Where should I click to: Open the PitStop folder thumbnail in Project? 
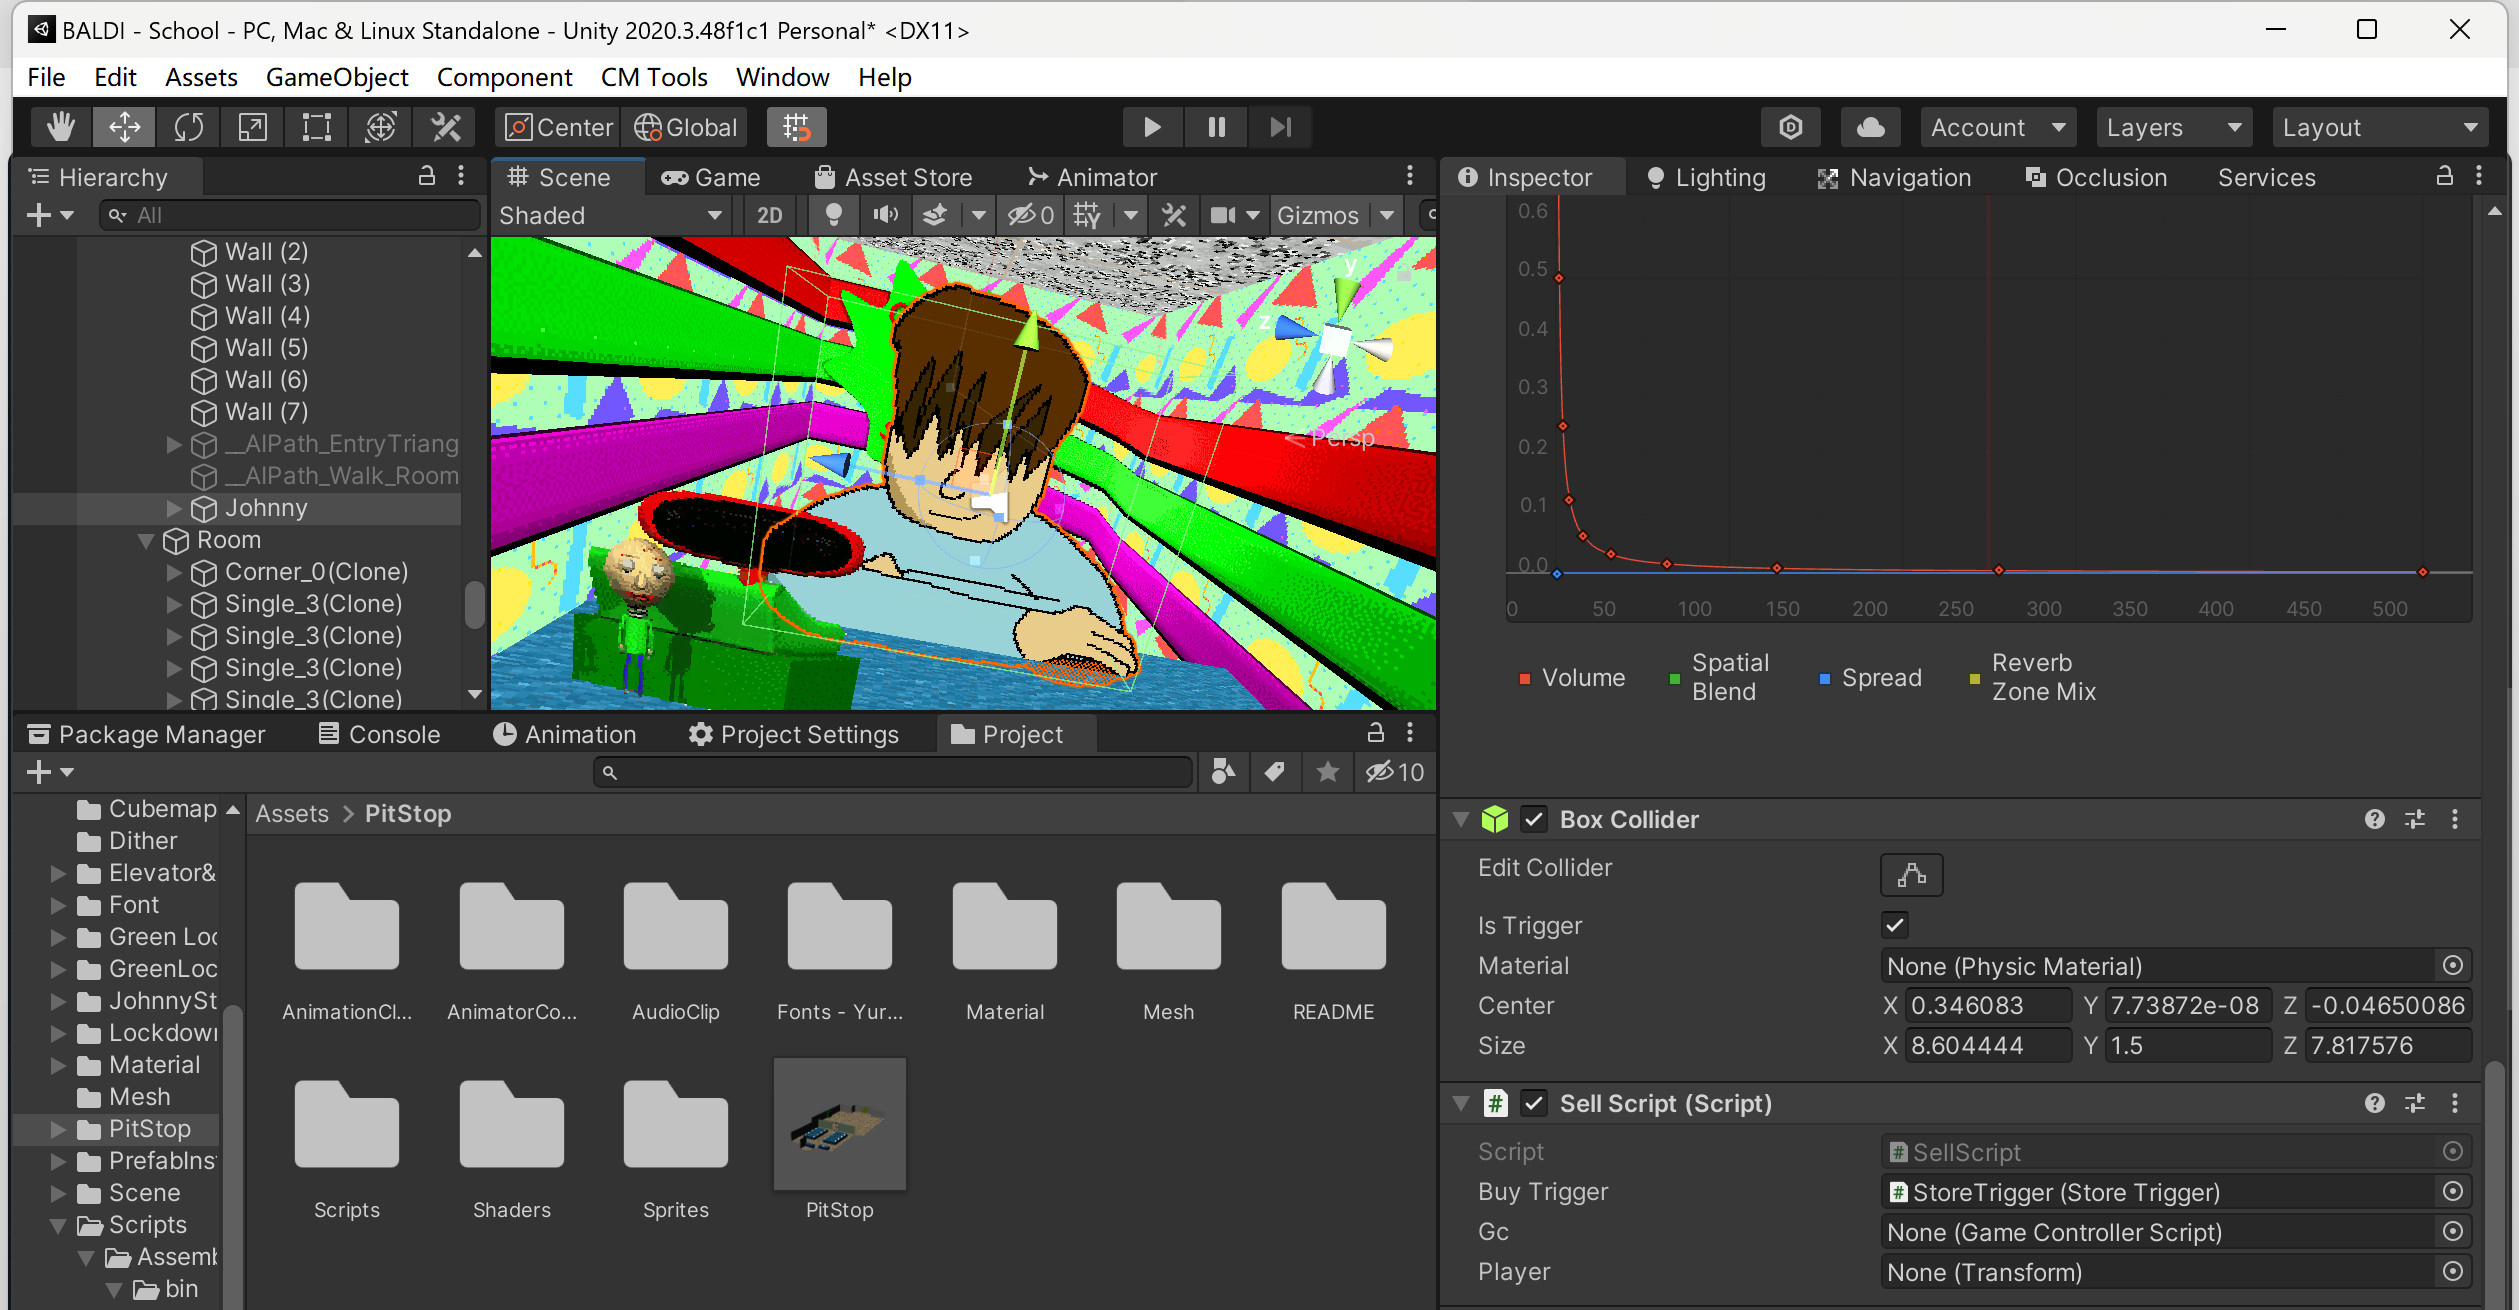click(x=839, y=1124)
